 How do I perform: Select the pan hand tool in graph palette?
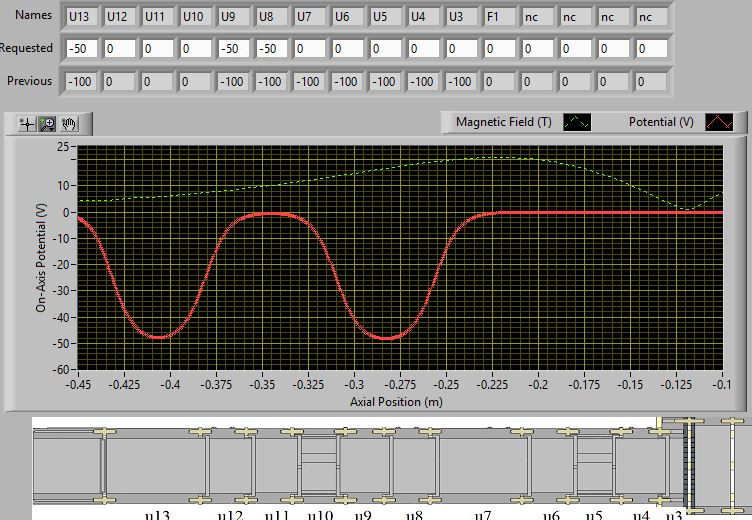tap(69, 124)
